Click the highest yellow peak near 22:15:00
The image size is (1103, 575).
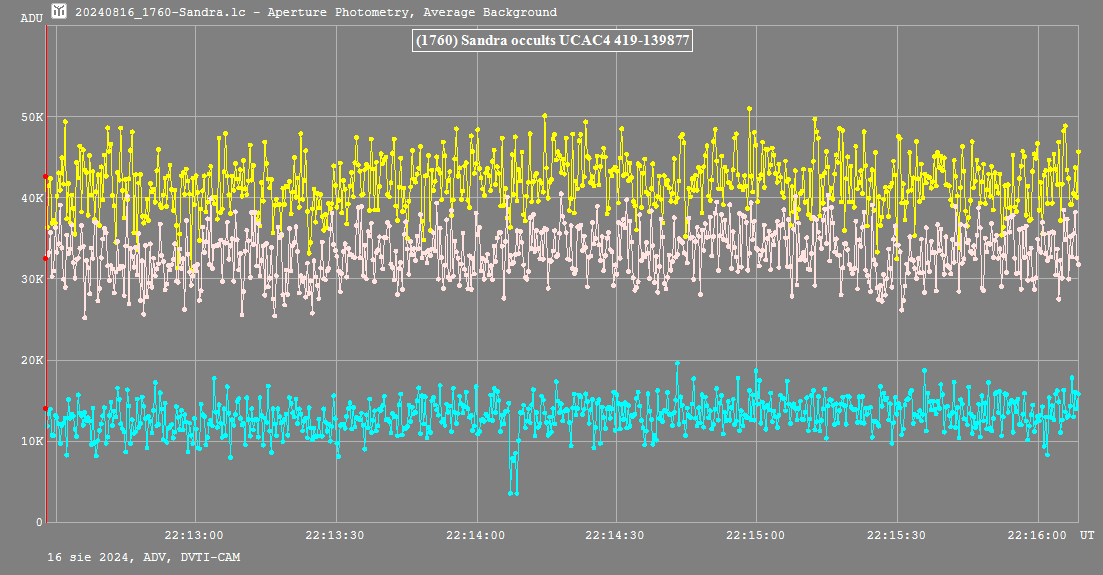coord(750,108)
